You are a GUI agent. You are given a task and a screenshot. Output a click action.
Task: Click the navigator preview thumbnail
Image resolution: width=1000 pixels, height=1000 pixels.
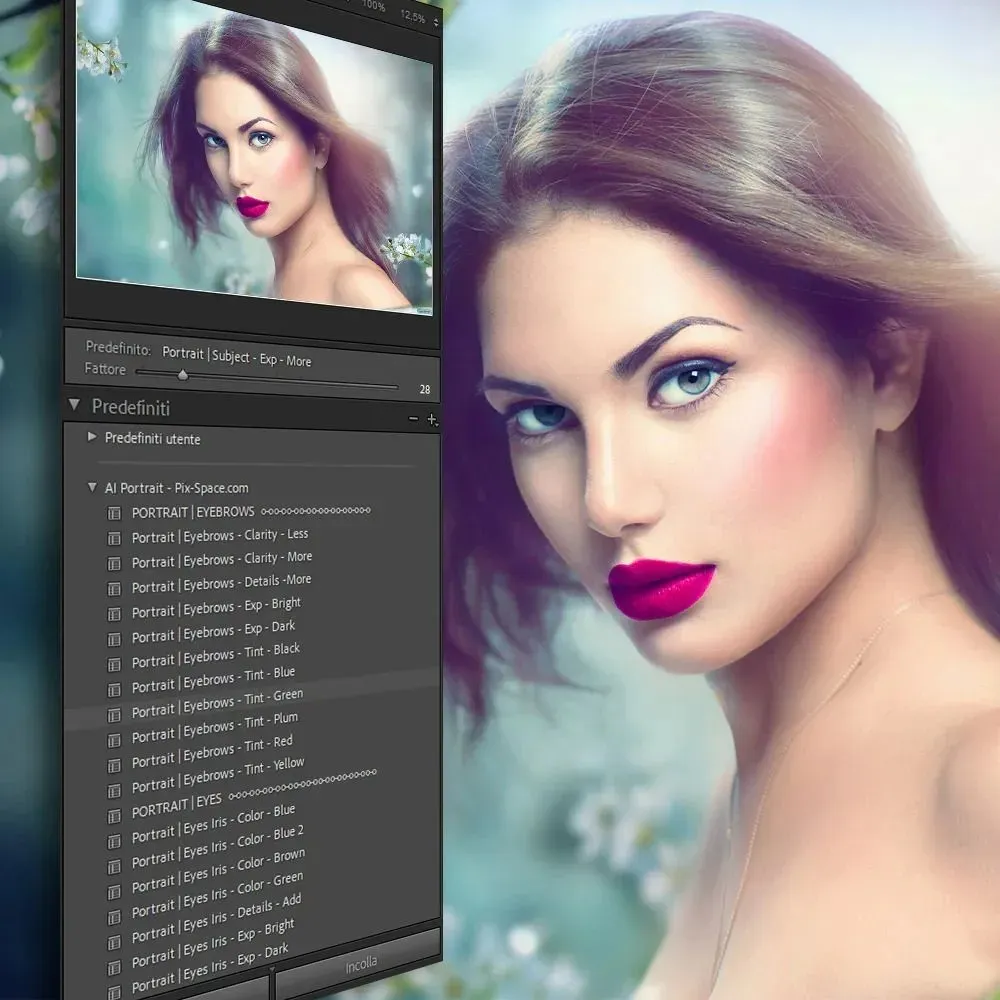point(254,160)
